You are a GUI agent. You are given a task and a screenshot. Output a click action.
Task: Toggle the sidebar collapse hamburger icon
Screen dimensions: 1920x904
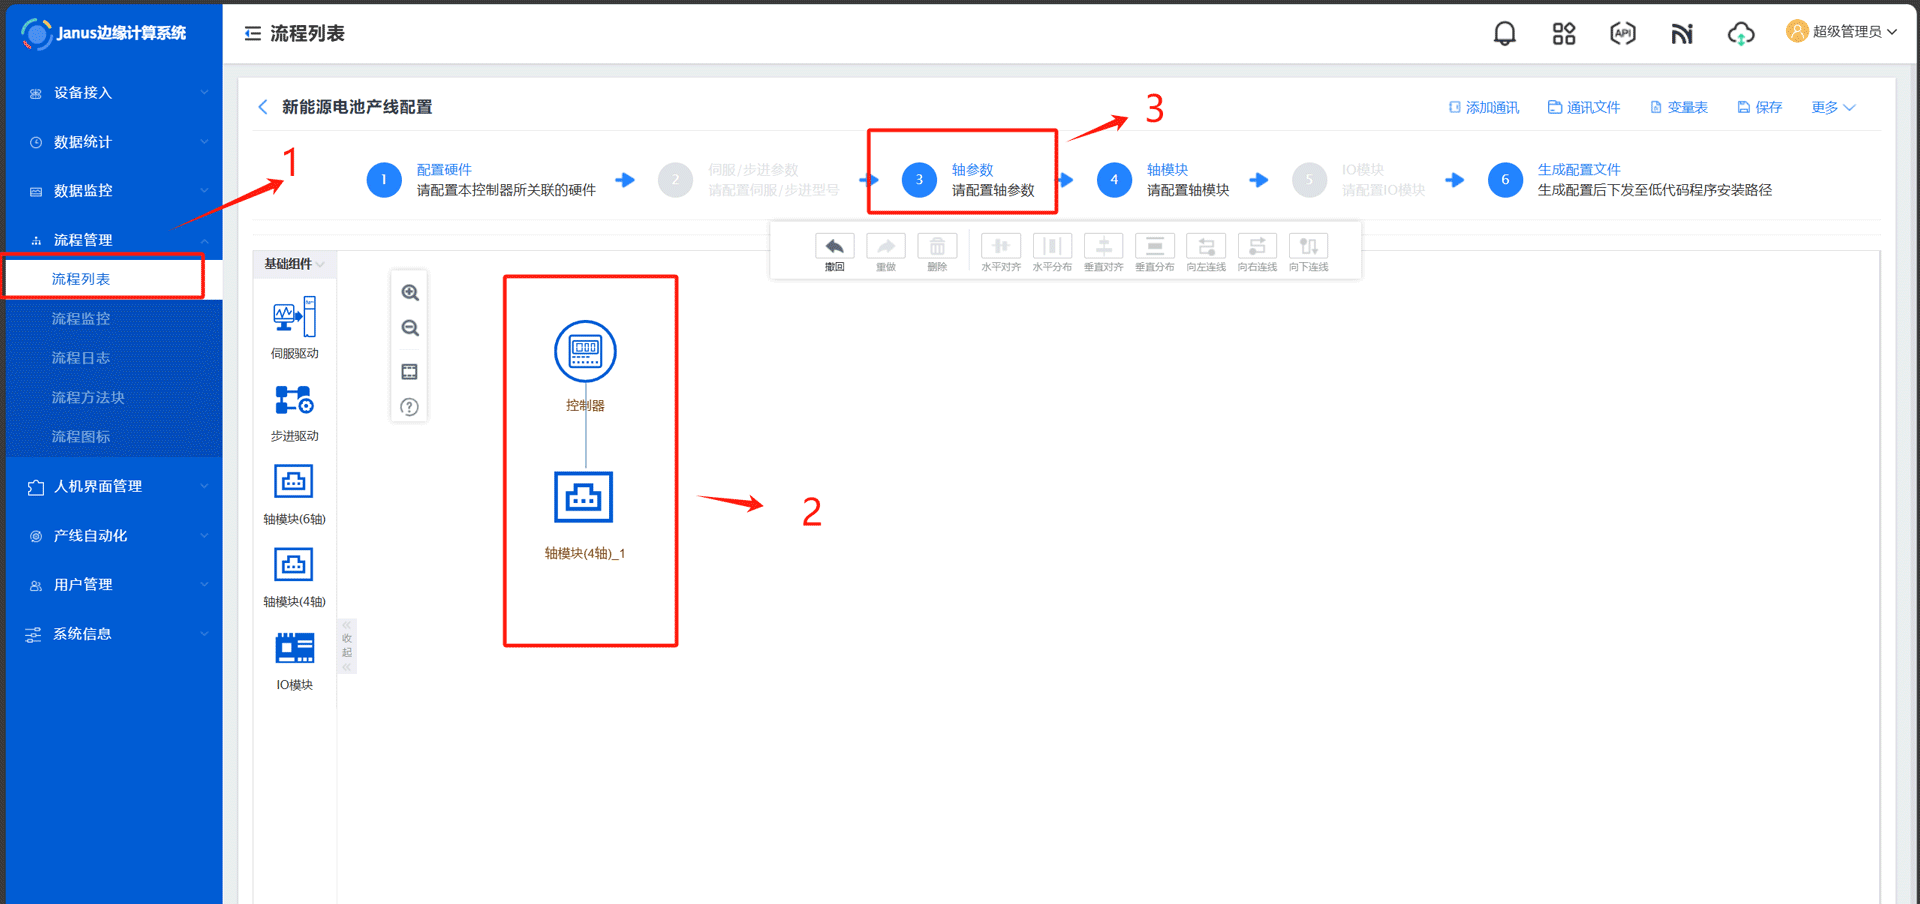point(253,34)
